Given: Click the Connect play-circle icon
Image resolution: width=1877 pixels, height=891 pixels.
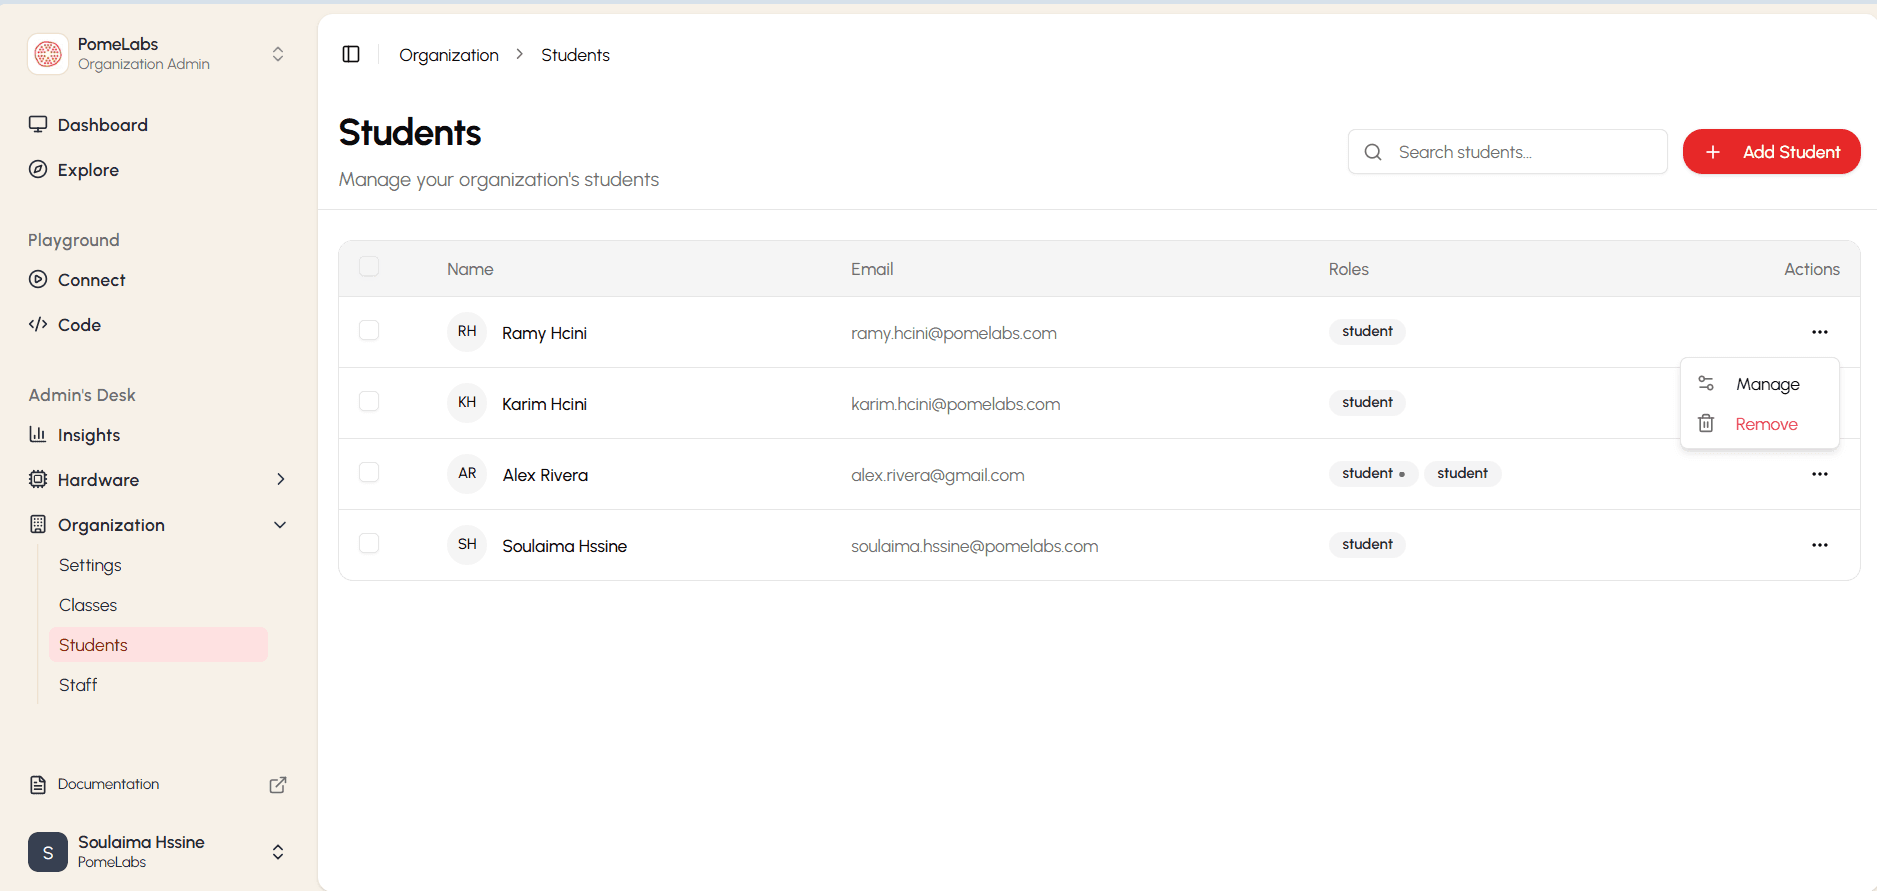Looking at the screenshot, I should [x=38, y=279].
